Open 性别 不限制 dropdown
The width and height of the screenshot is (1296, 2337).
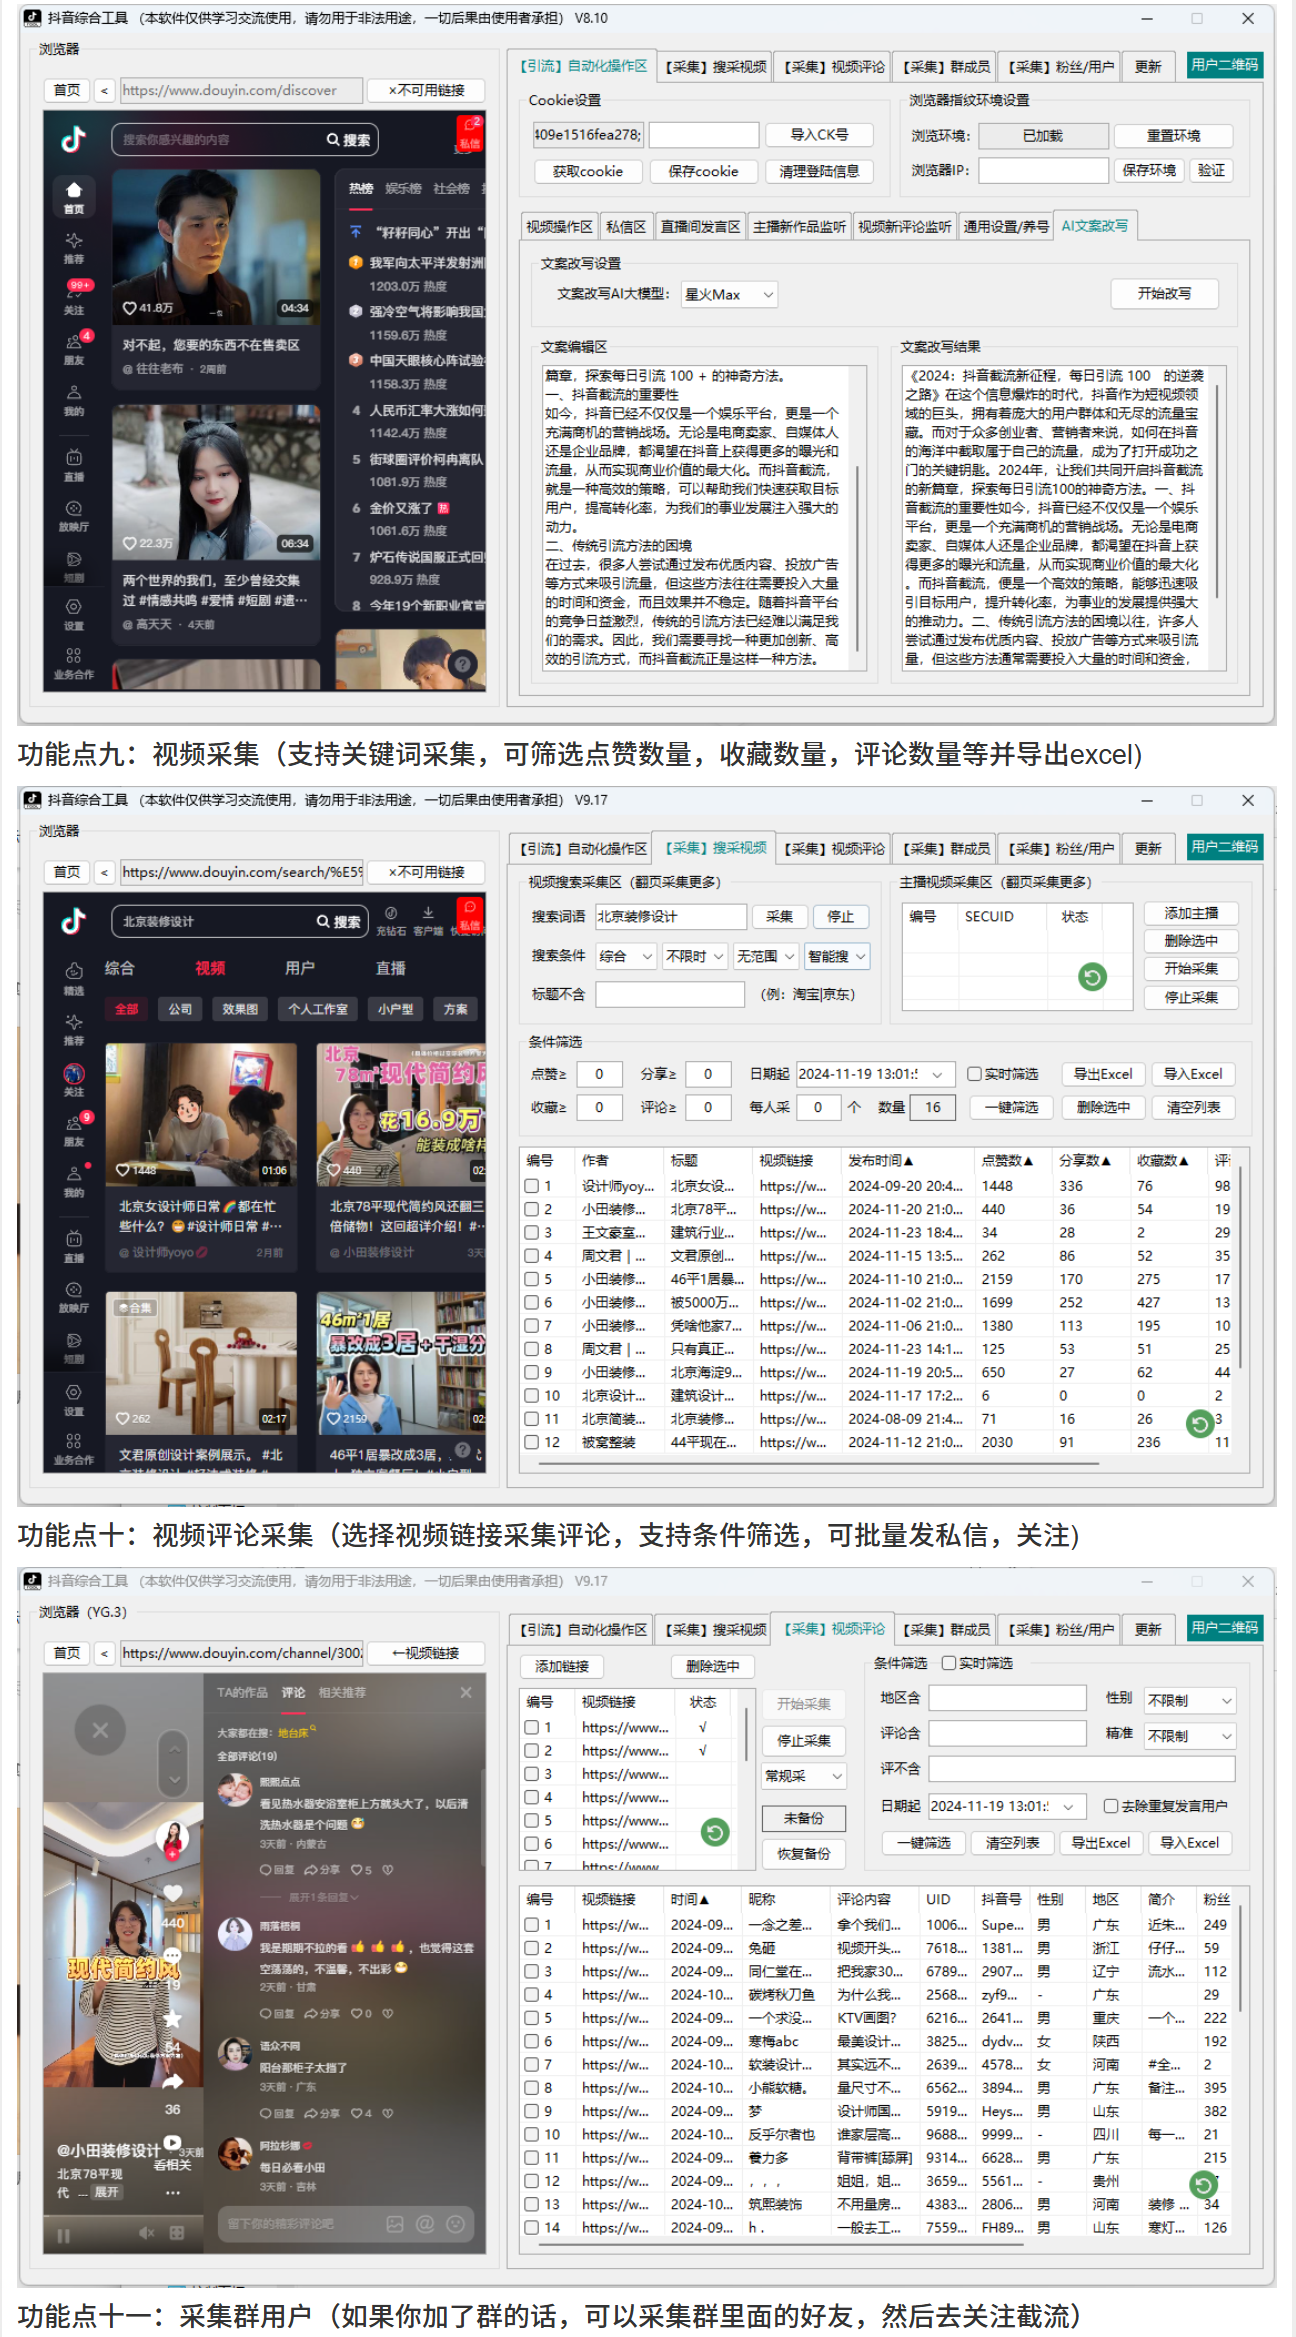(1190, 1700)
